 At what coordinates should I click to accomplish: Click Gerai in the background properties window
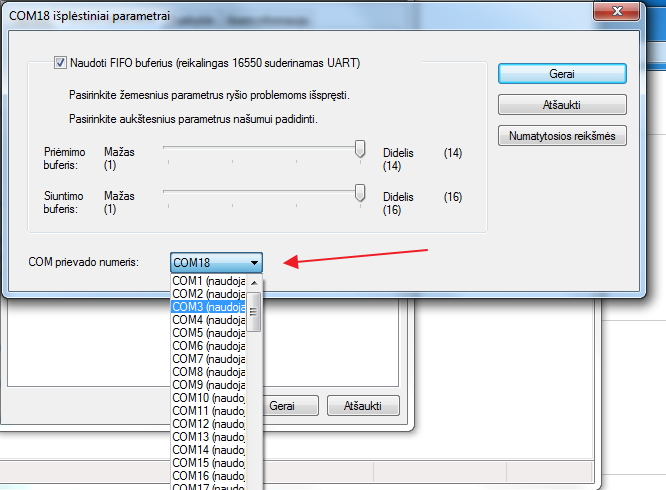point(282,406)
